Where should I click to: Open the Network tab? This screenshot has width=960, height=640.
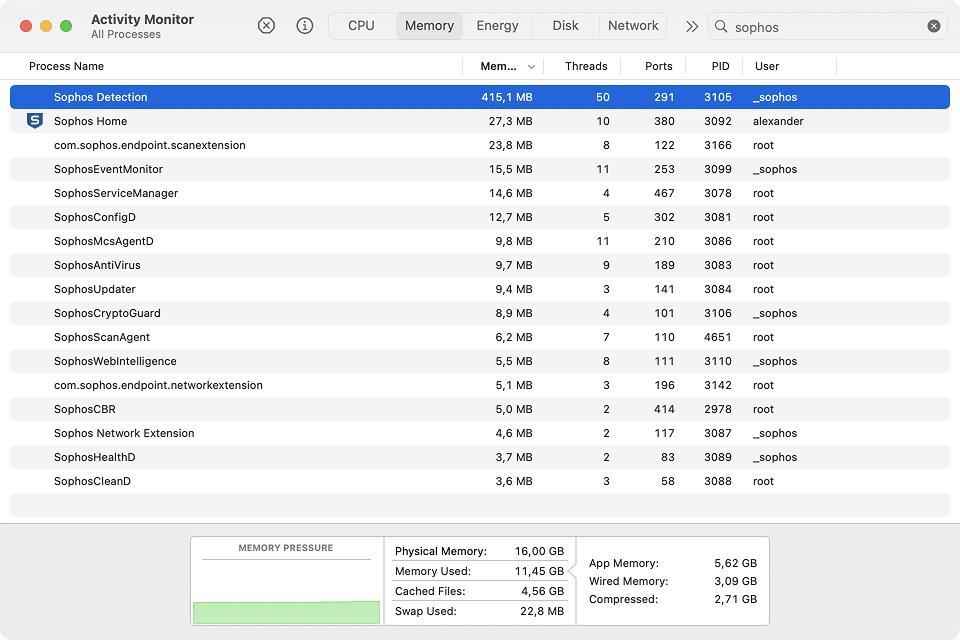633,26
